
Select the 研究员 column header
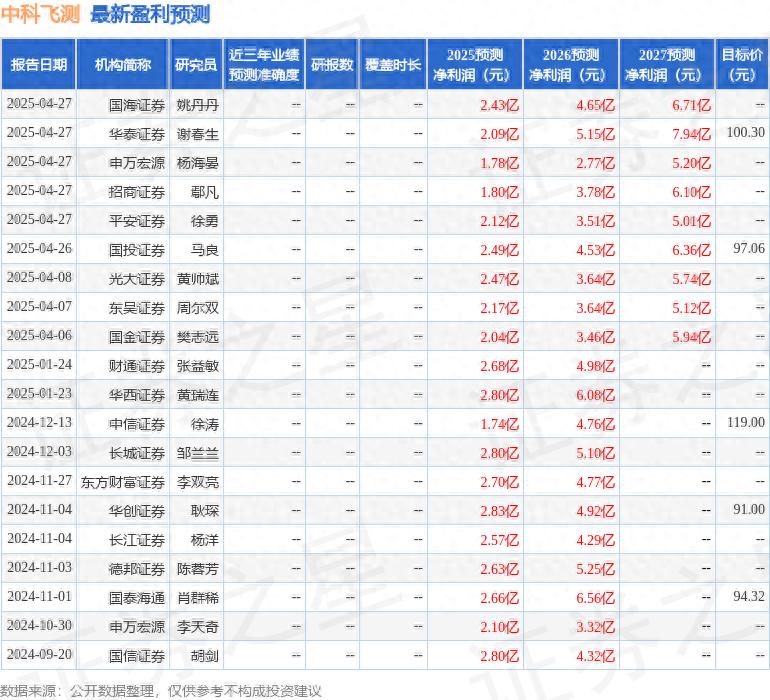196,65
